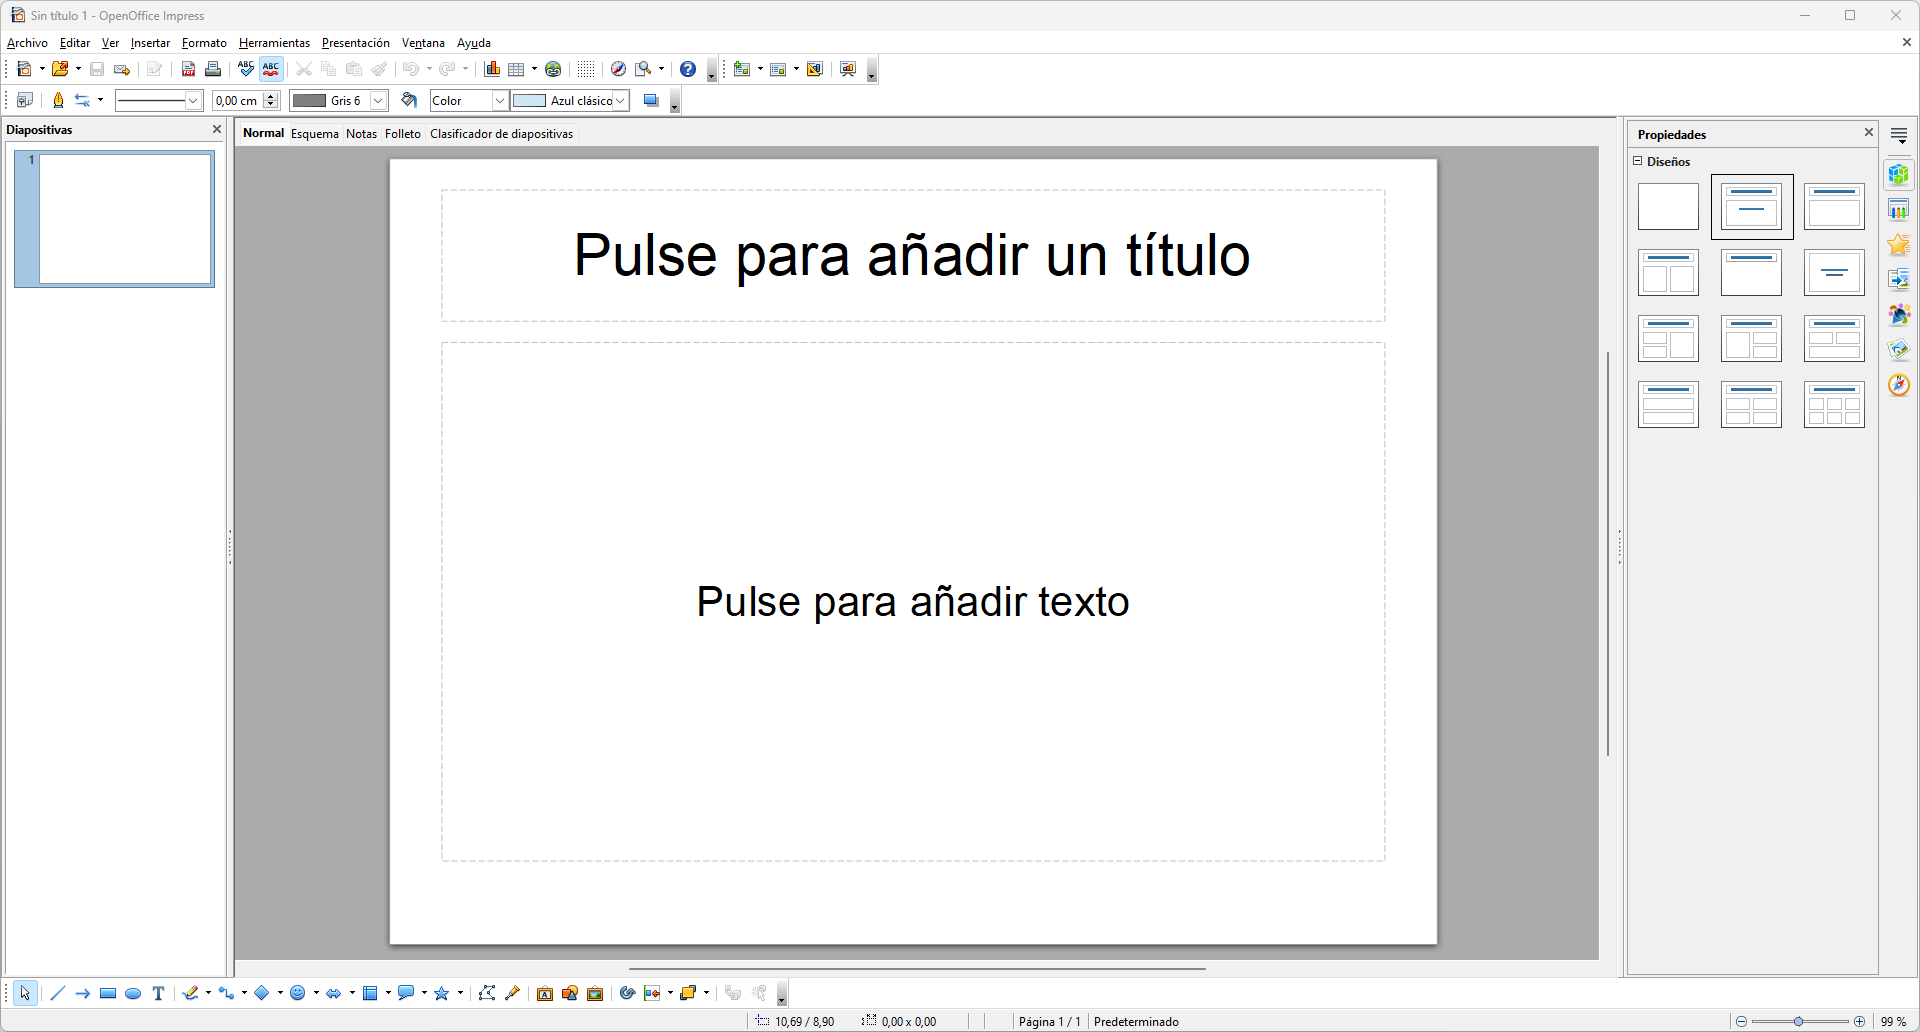
Task: Select slide 1 thumbnail in Diapositivas
Action: 114,218
